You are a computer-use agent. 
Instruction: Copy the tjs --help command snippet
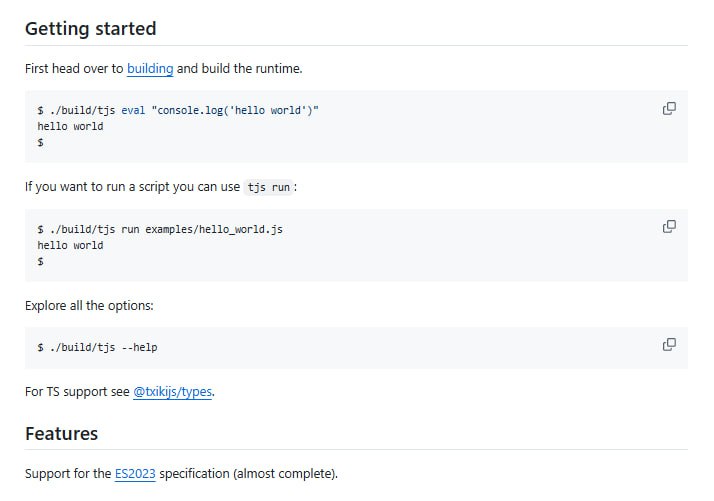click(x=669, y=344)
